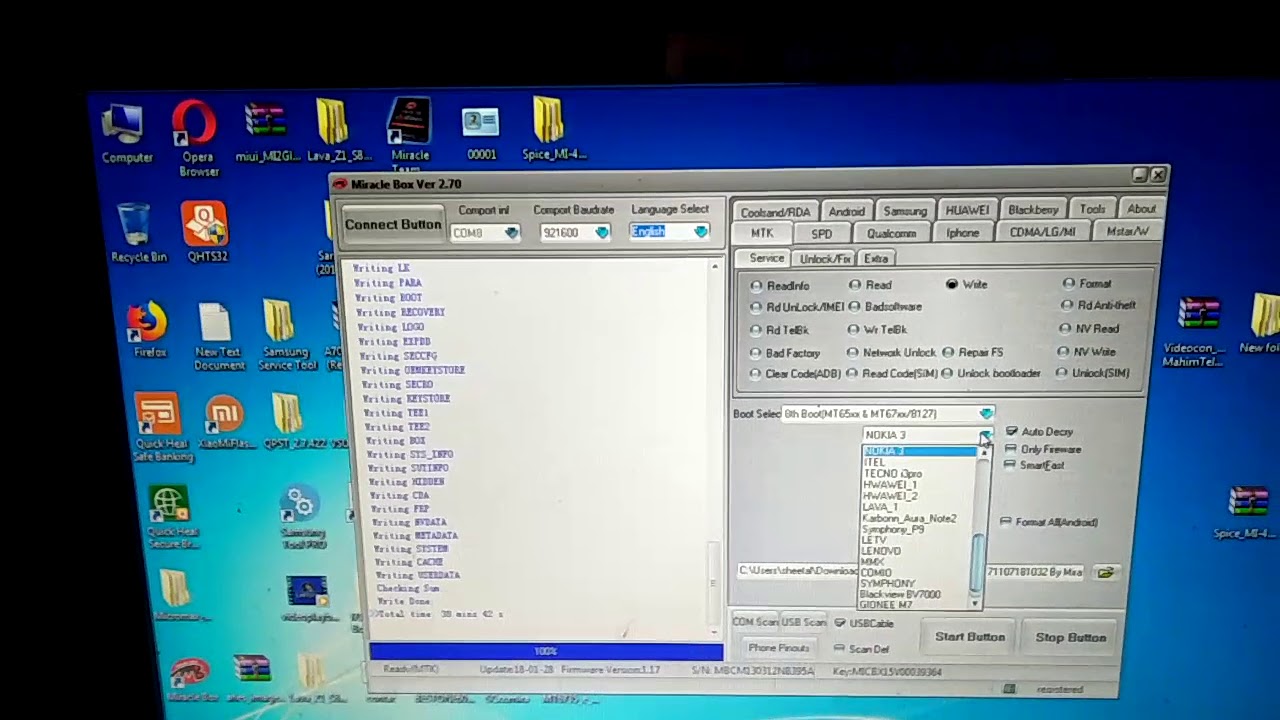Select the QHTS32 desktop shortcut
The height and width of the screenshot is (720, 1280).
pos(206,231)
